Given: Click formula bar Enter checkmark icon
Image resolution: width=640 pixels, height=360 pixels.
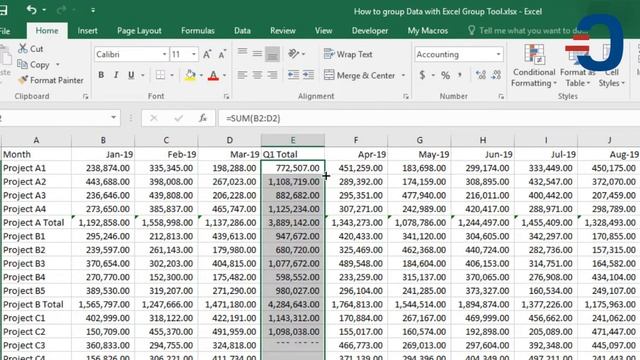Looking at the screenshot, I should tap(178, 118).
